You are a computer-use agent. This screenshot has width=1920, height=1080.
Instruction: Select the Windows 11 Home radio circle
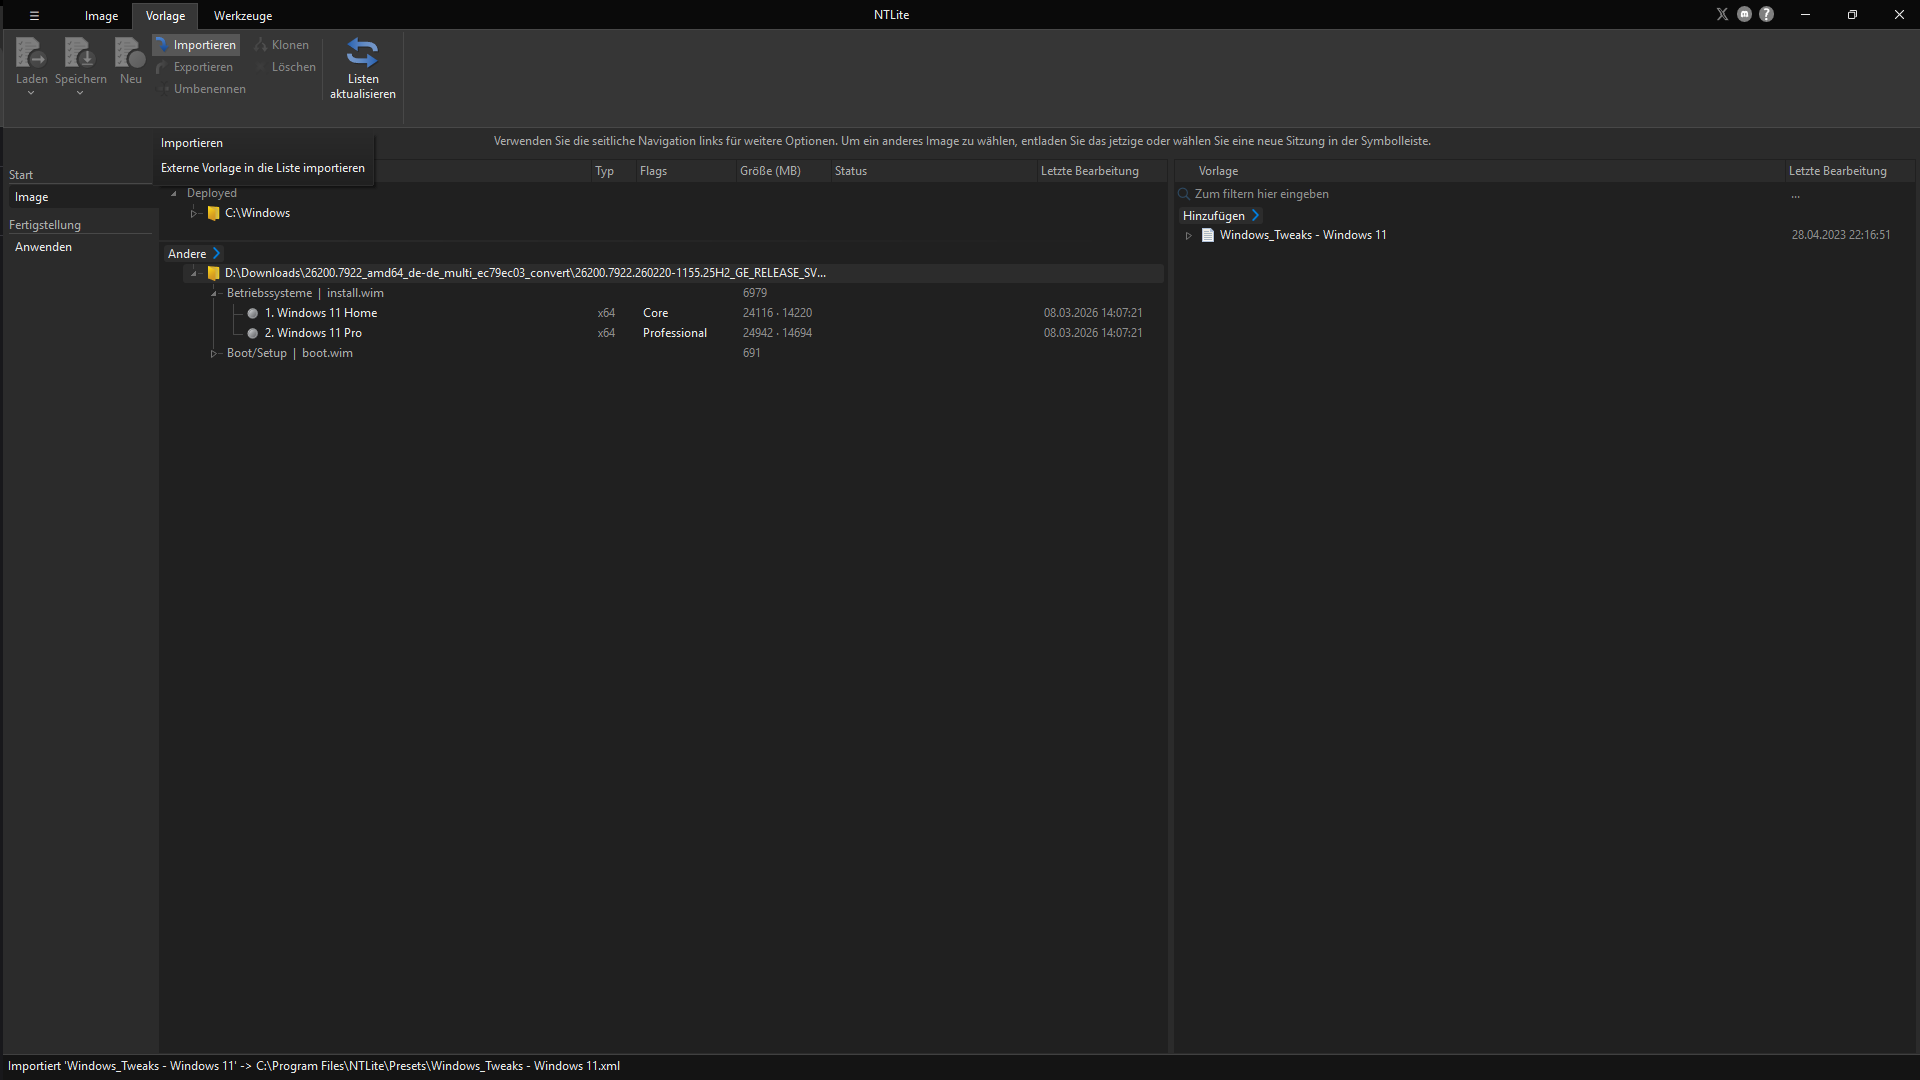coord(253,313)
